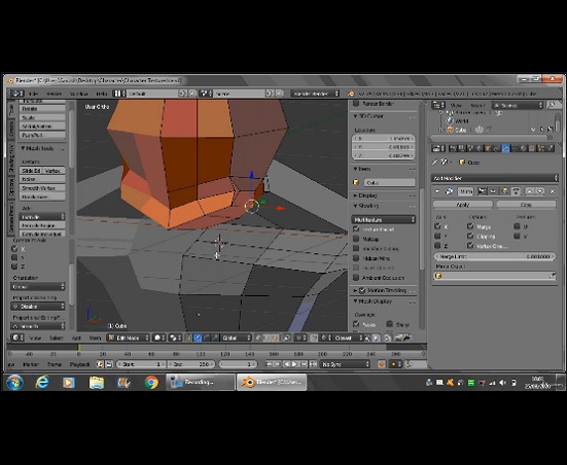Click the Apply button on mirror modifier
Image resolution: width=567 pixels, height=465 pixels.
pyautogui.click(x=463, y=205)
